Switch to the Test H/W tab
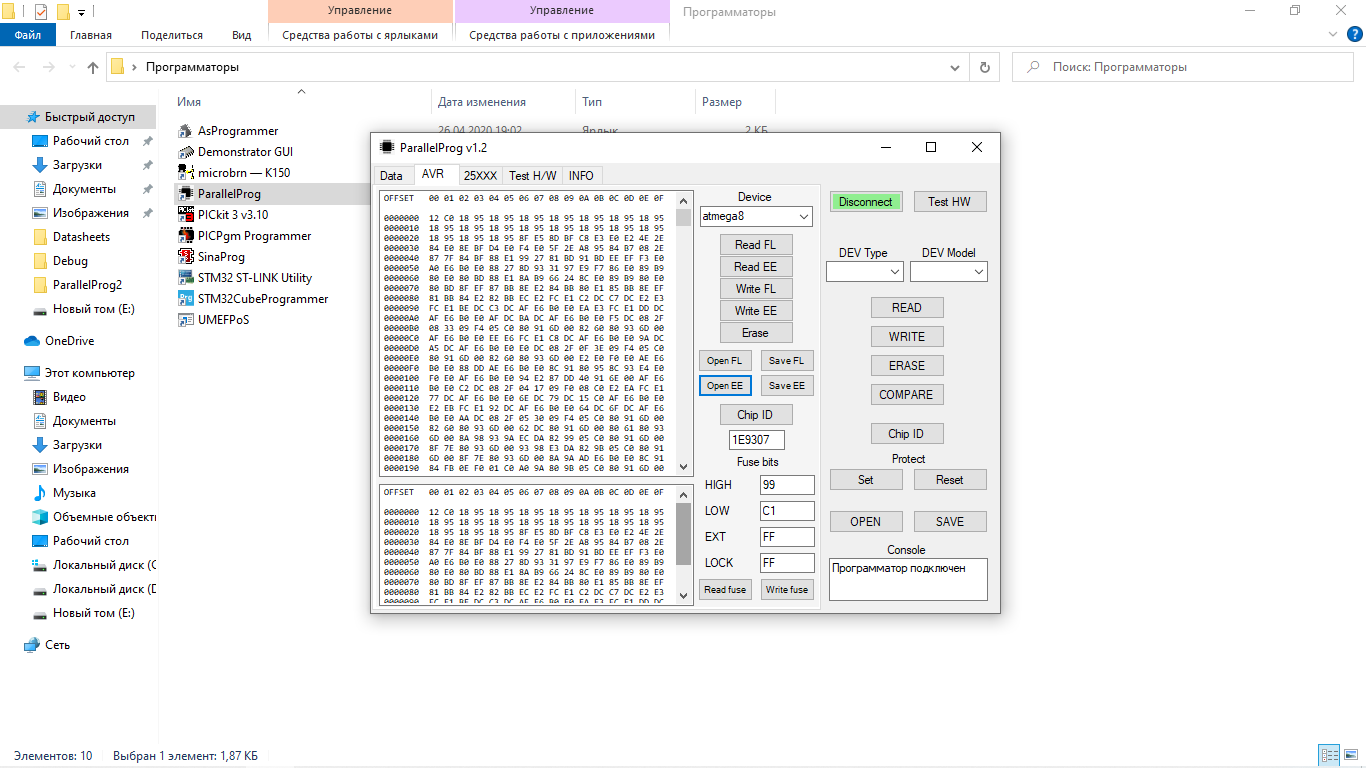 coord(533,175)
